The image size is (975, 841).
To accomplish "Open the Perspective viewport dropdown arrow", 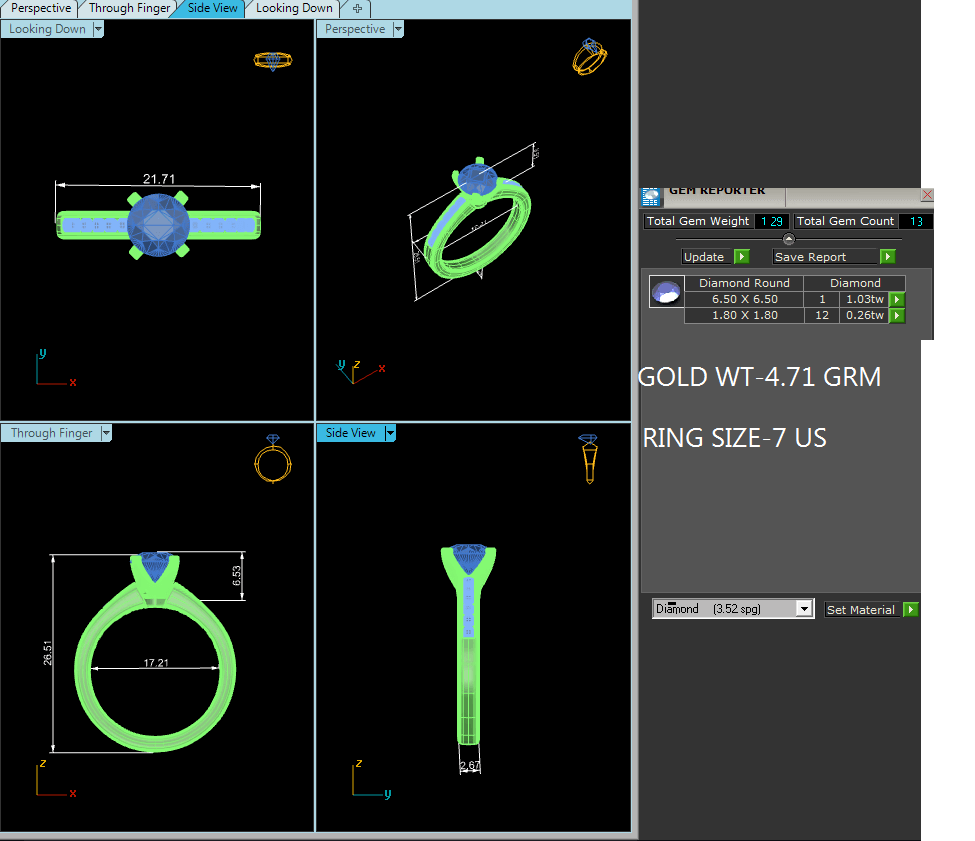I will pyautogui.click(x=398, y=29).
